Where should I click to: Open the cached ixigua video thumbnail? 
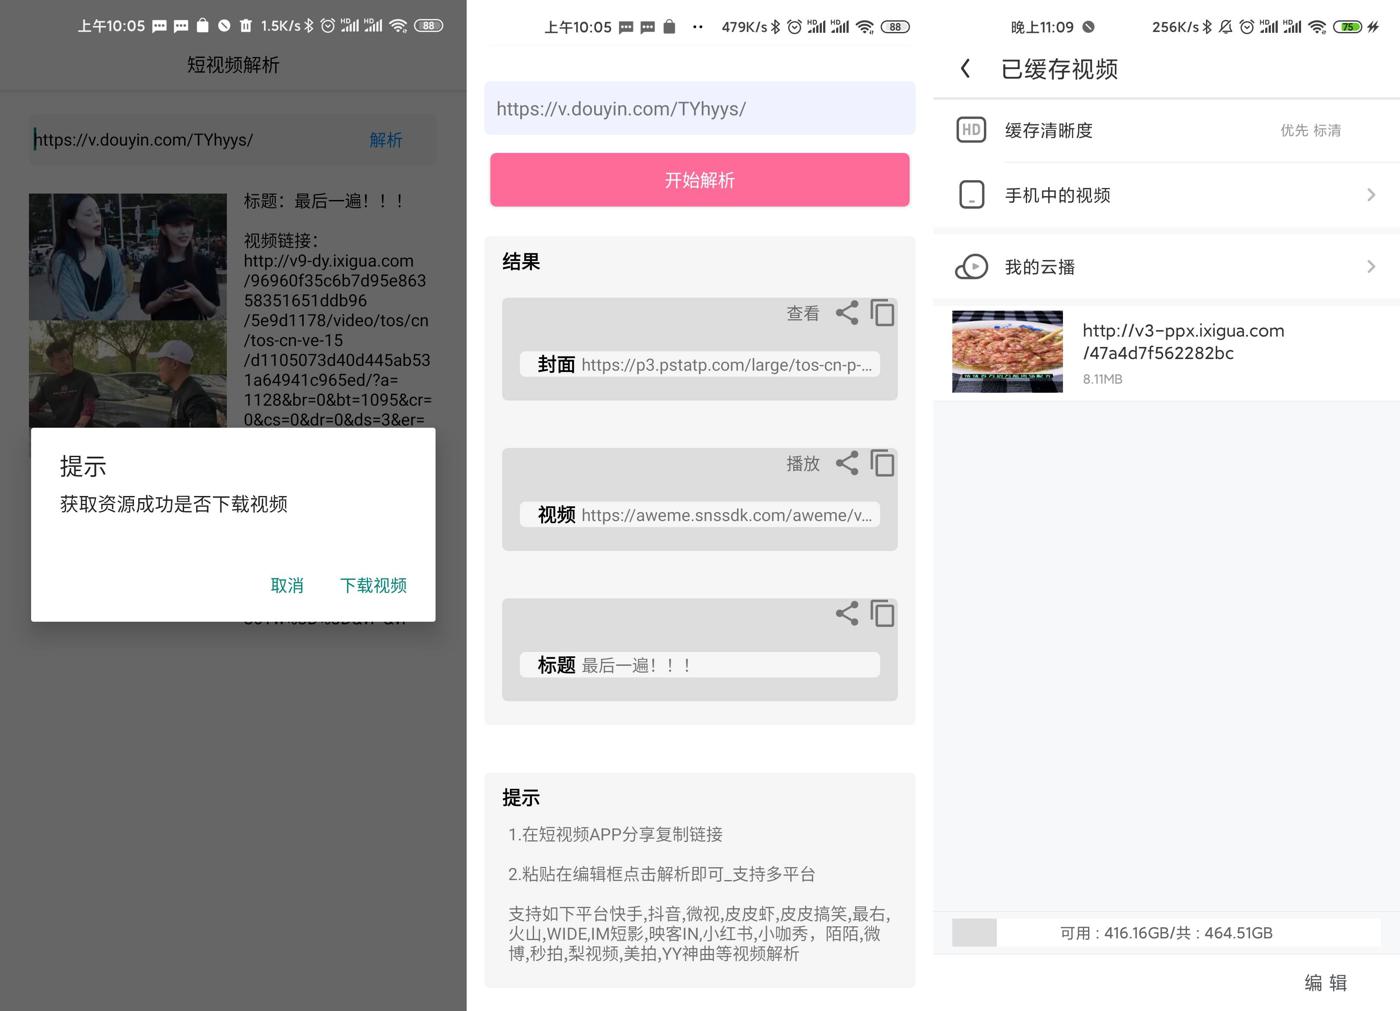(x=1007, y=351)
